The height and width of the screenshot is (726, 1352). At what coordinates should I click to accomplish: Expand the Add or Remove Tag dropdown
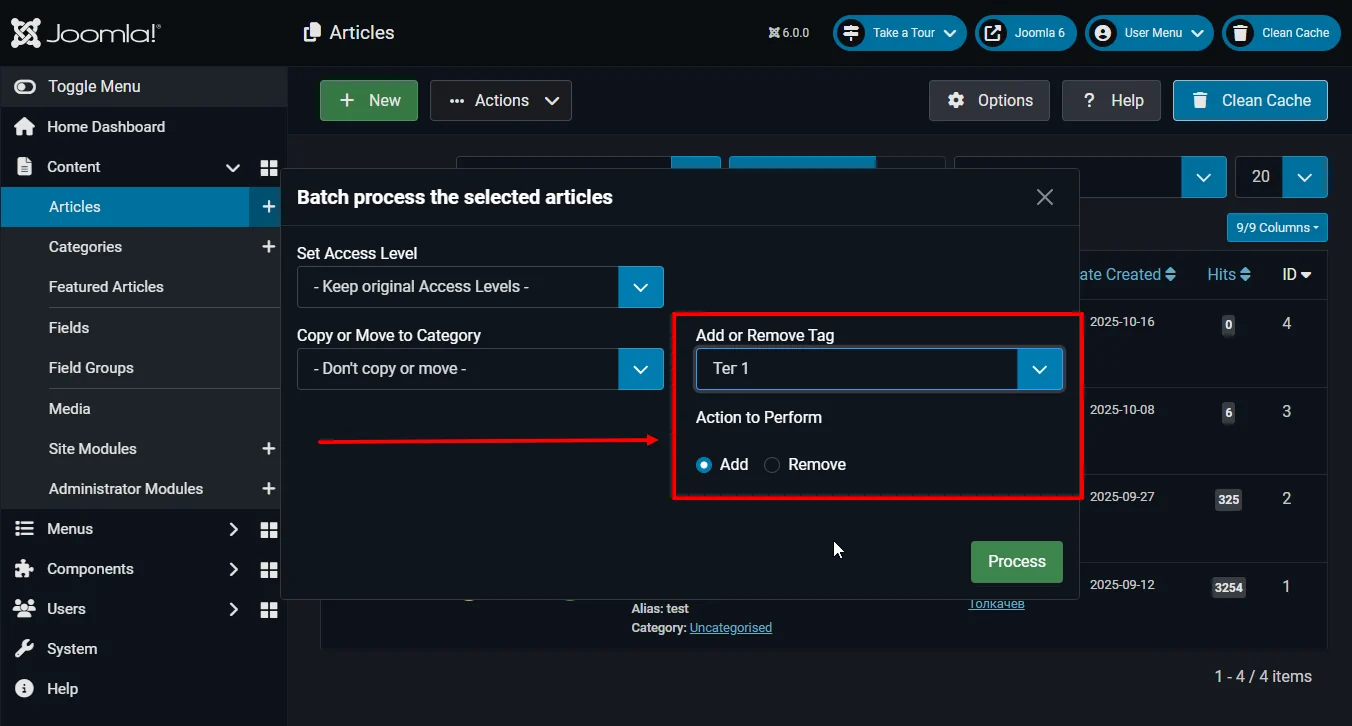pos(1039,369)
